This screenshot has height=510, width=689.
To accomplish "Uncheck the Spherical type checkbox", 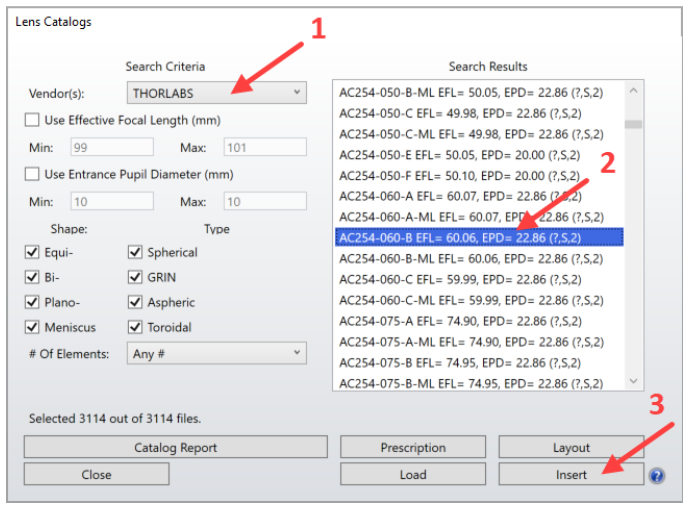I will click(x=136, y=252).
